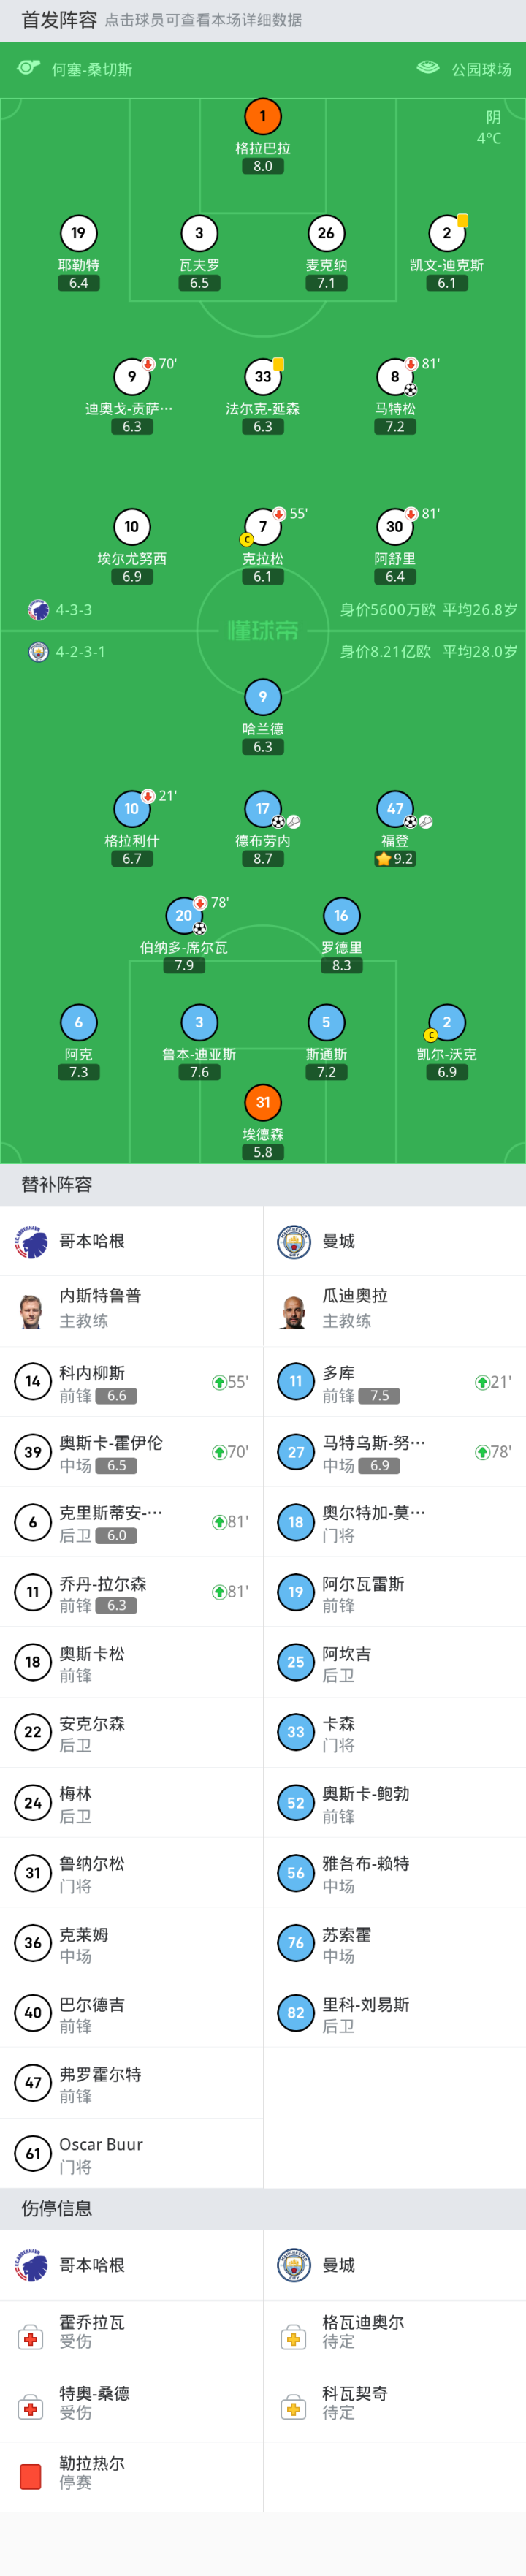Select 罗德里 number 16 player badge
Screen dimensions: 526x2576
click(x=341, y=915)
